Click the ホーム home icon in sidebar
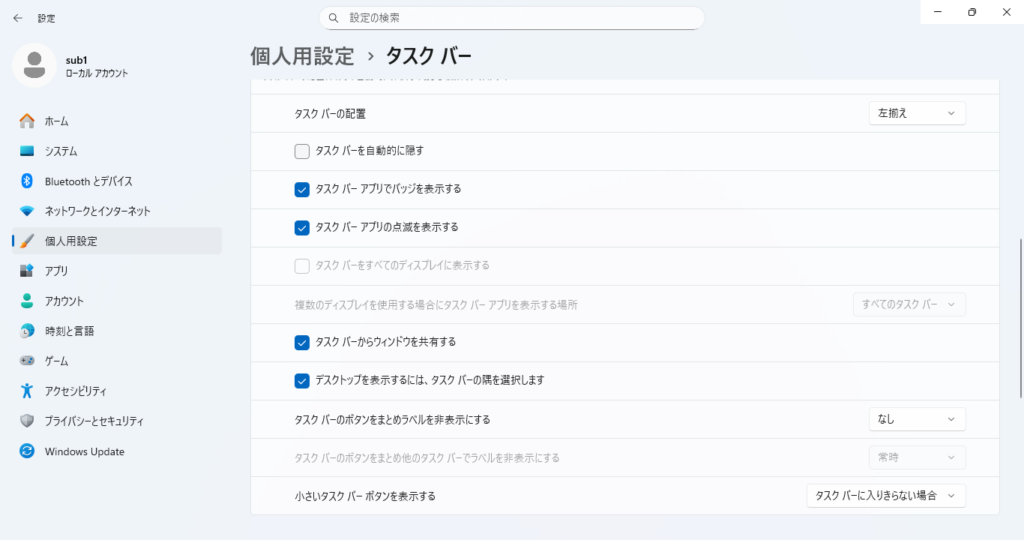The image size is (1024, 540). (27, 121)
